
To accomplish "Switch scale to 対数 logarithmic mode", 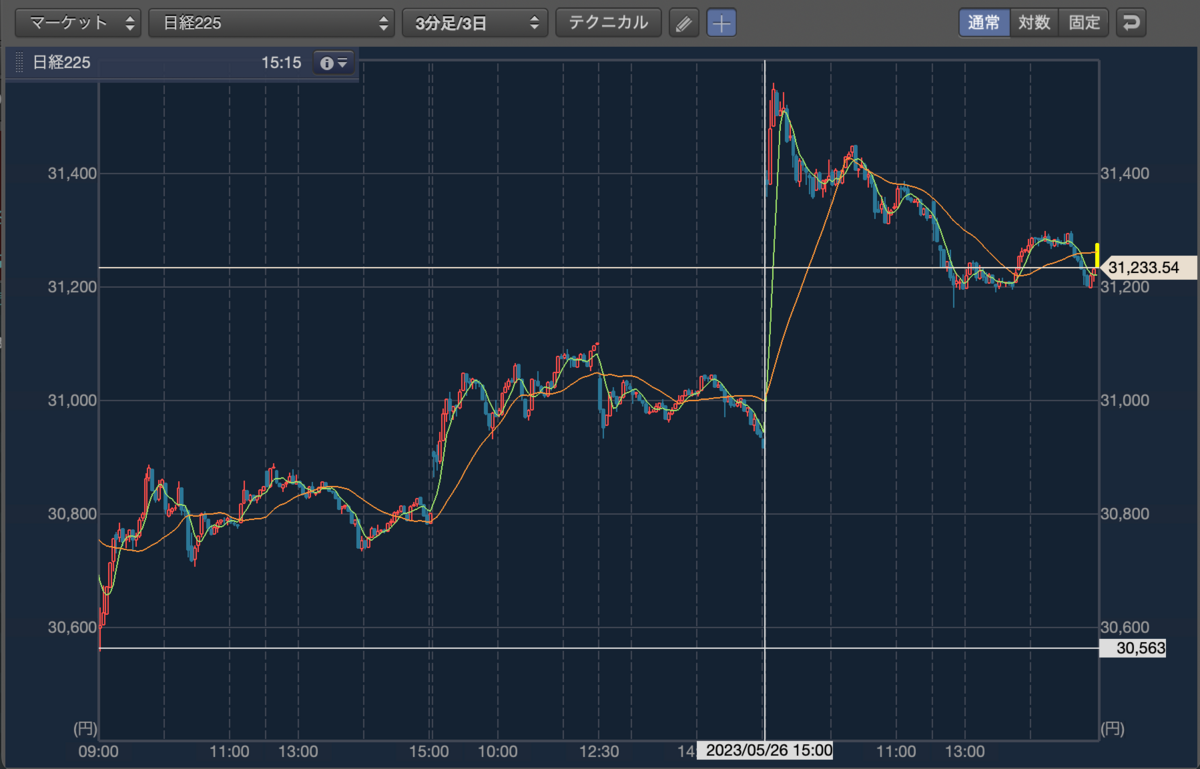I will click(1034, 22).
